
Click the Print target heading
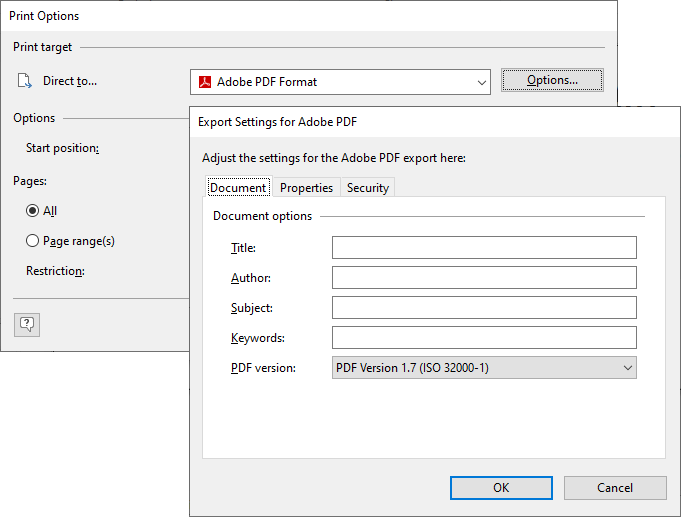click(x=42, y=47)
